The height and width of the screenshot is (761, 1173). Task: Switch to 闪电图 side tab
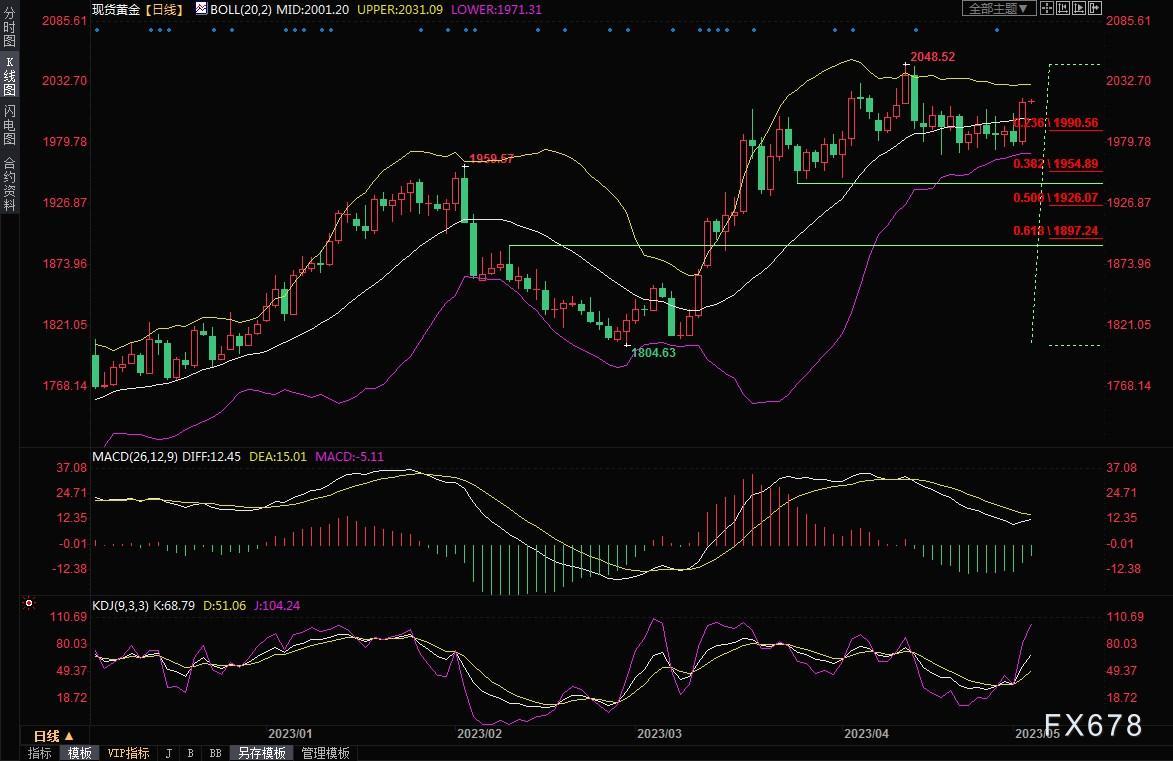click(x=9, y=124)
